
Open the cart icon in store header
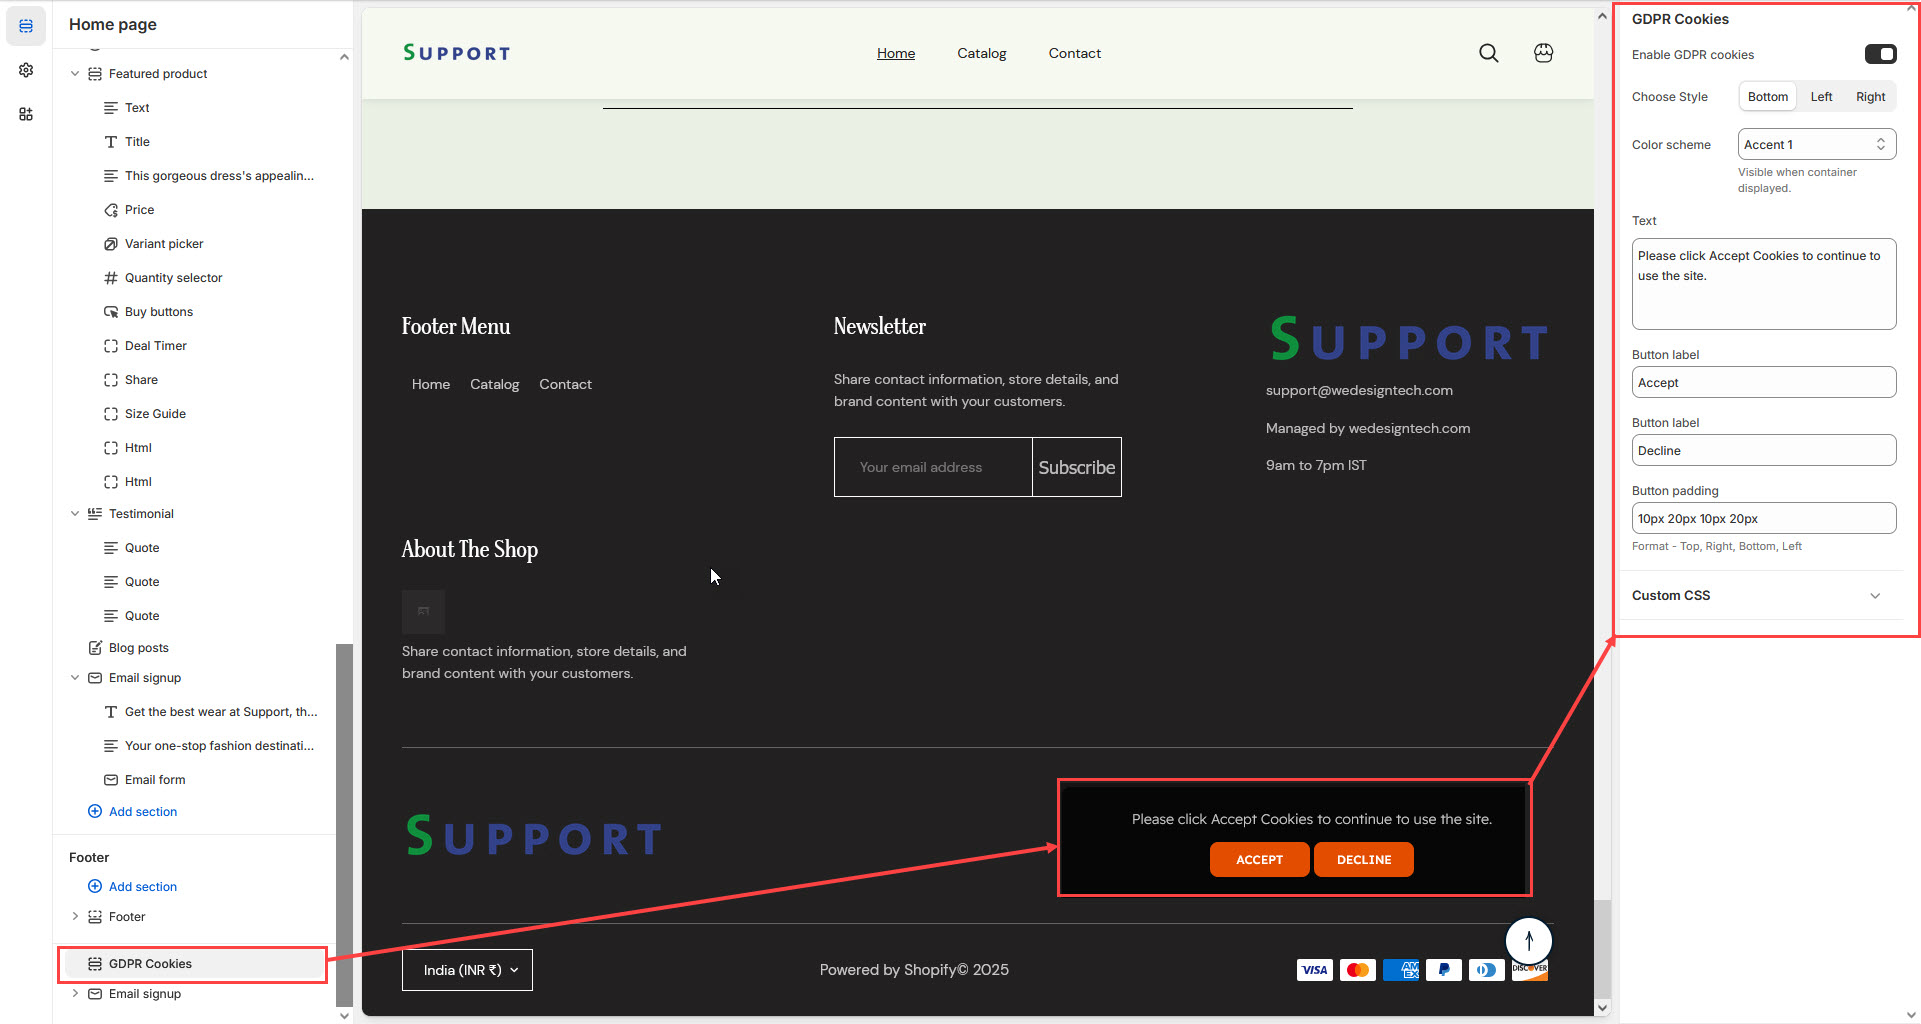click(x=1543, y=53)
